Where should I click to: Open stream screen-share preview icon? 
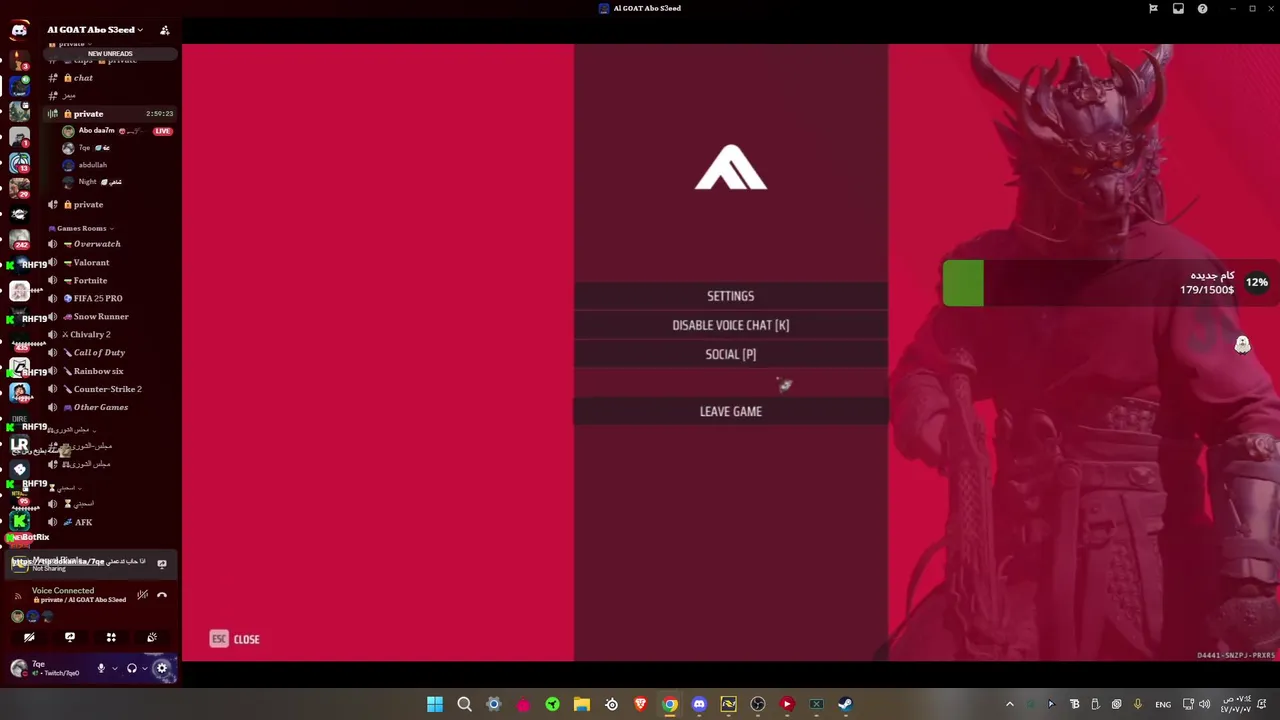pyautogui.click(x=162, y=564)
